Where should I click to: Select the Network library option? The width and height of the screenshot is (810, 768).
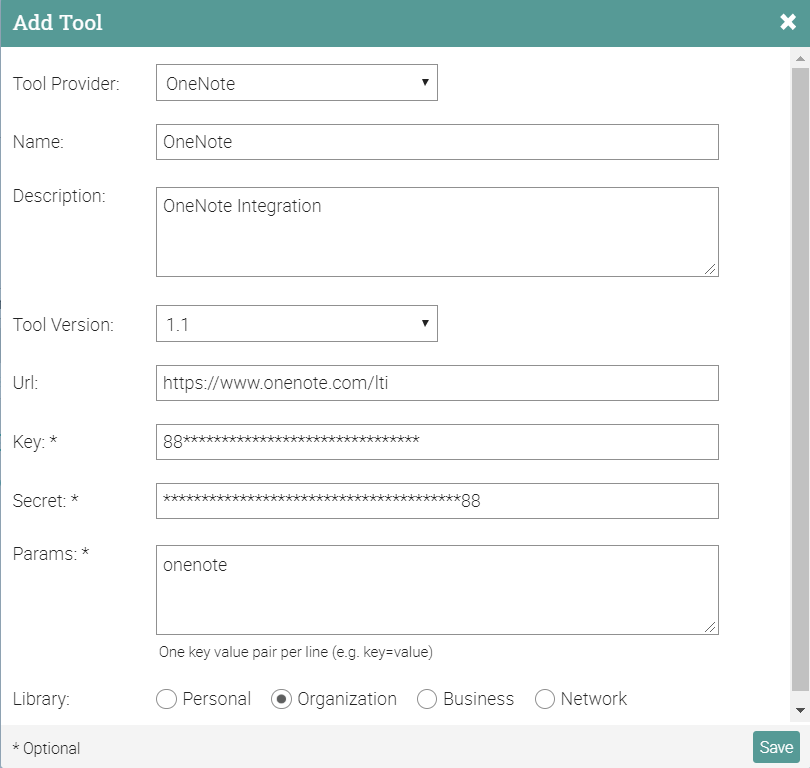pyautogui.click(x=544, y=699)
